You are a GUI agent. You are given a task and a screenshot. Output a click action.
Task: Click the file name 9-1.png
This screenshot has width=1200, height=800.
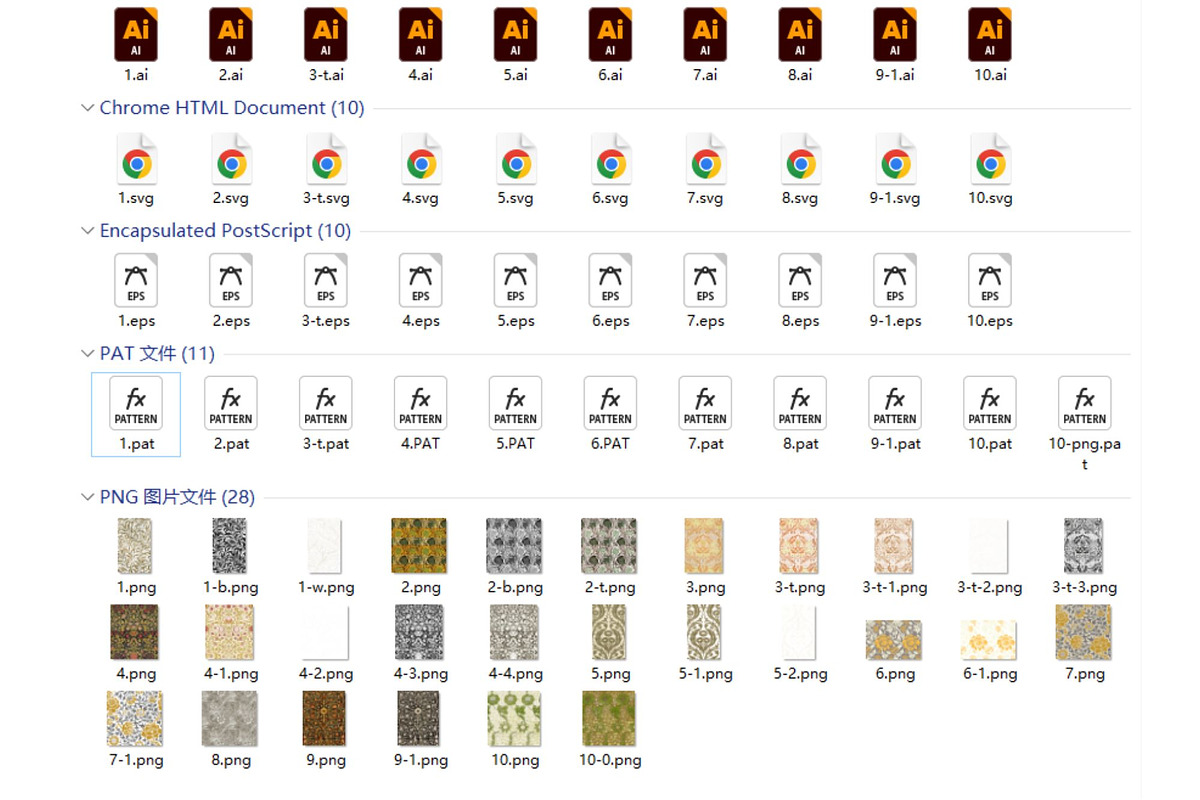pyautogui.click(x=421, y=760)
